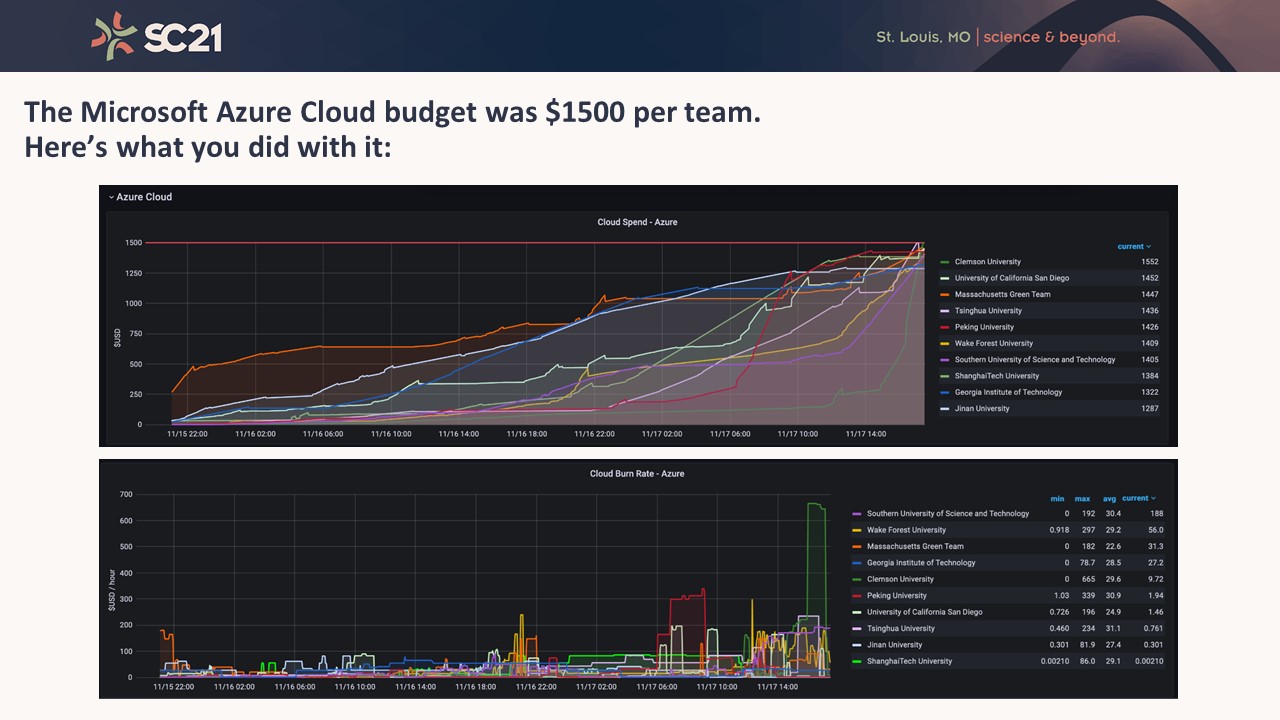Screen dimensions: 1280x720
Task: Sort Burn Rate legend by avg column
Action: [1108, 498]
